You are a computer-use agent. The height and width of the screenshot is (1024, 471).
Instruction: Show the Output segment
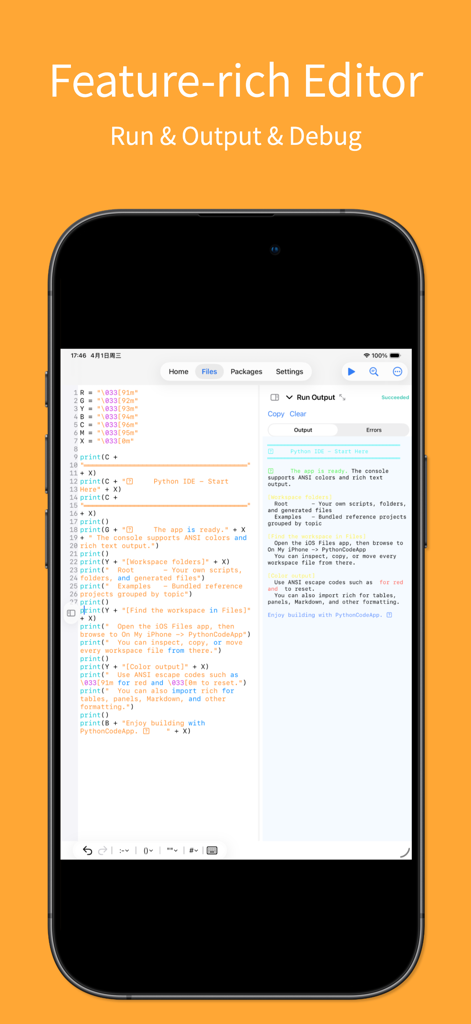(303, 430)
